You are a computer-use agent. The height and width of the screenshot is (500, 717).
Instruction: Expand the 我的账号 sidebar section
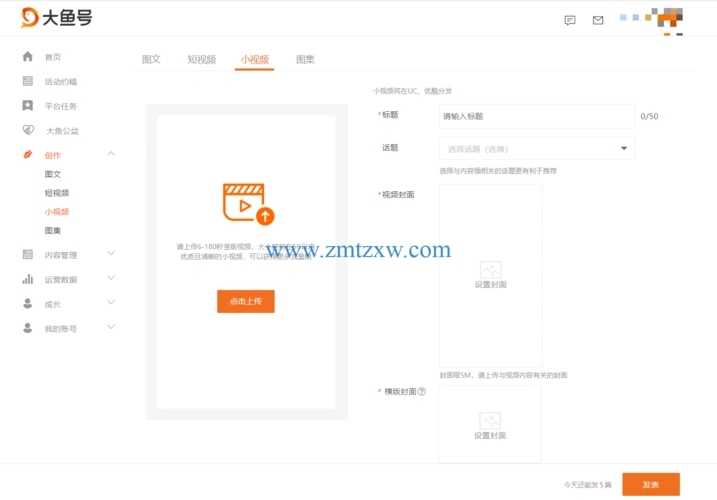pos(111,327)
